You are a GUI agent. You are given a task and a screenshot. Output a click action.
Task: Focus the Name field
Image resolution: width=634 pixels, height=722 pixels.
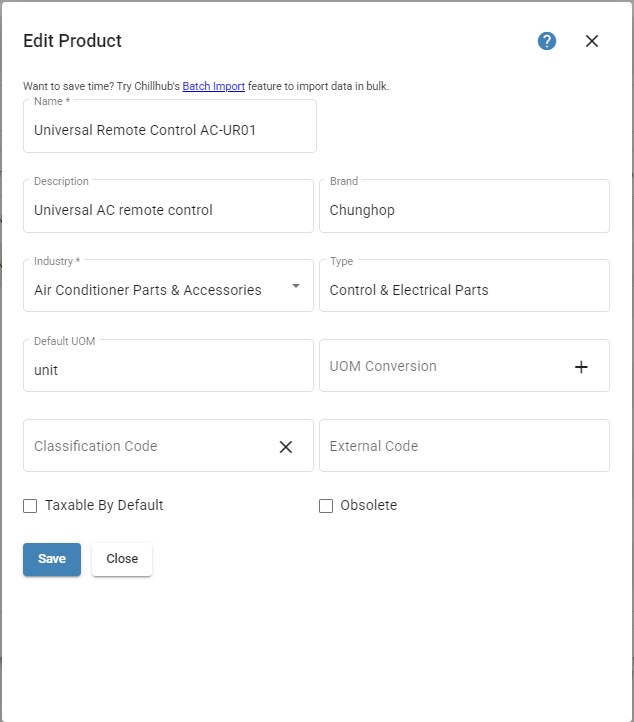(170, 130)
